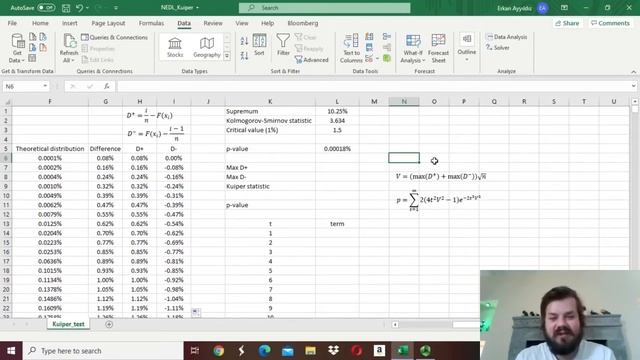Expand the Data Types gallery
Image resolution: width=640 pixels, height=360 pixels.
pos(227,56)
